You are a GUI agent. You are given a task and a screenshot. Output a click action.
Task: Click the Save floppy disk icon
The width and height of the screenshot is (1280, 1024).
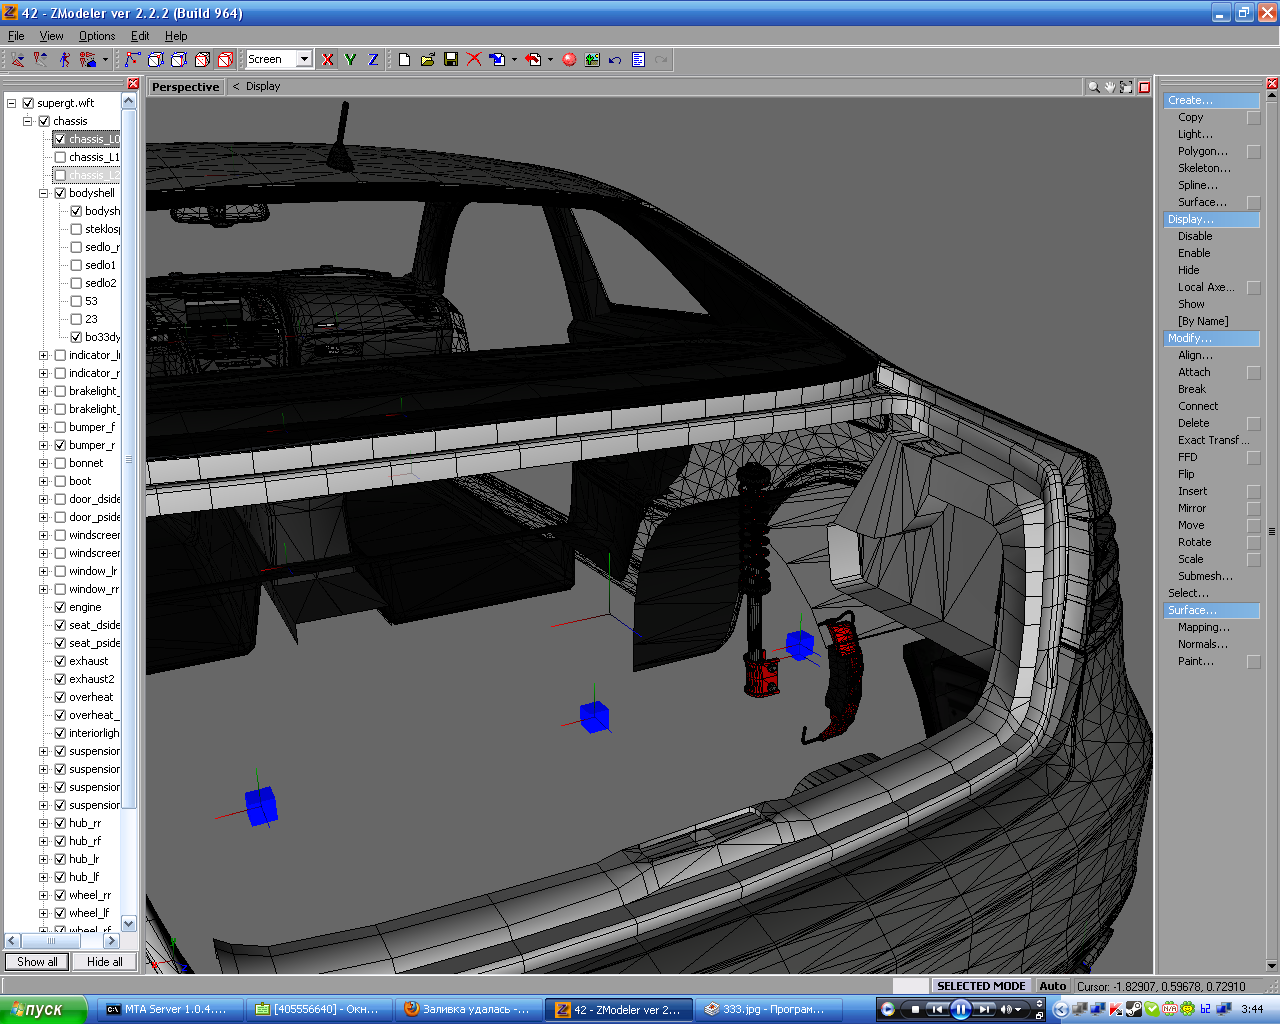click(x=451, y=60)
